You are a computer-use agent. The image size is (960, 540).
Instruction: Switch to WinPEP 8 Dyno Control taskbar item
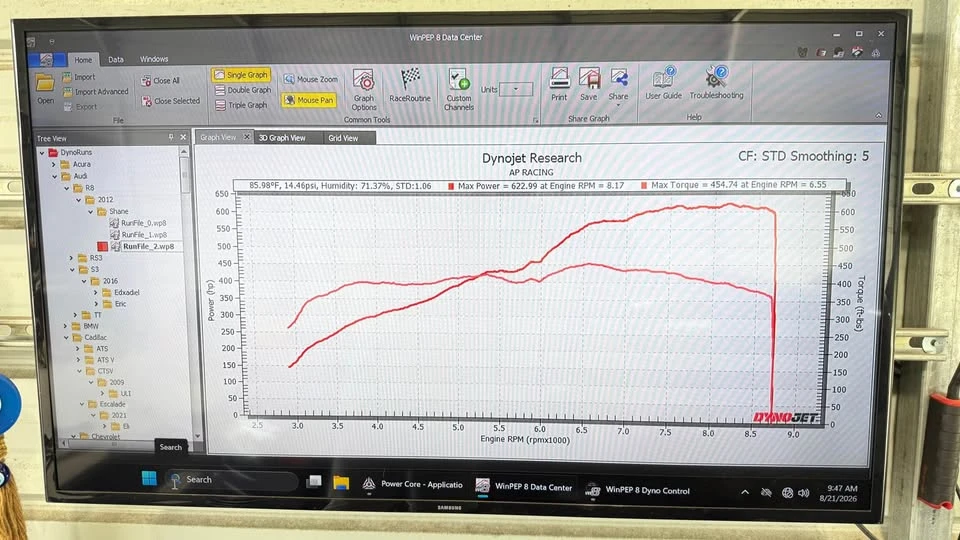point(637,490)
